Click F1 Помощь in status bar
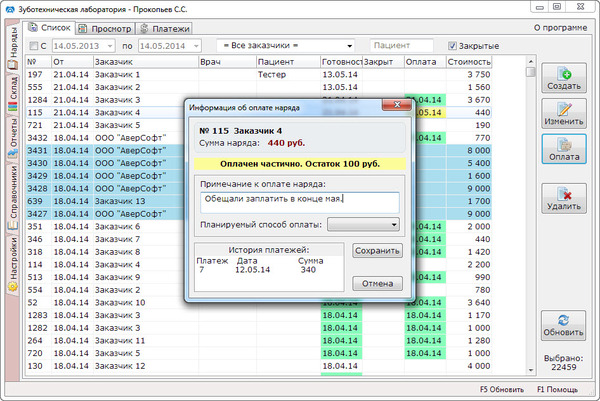 click(558, 389)
